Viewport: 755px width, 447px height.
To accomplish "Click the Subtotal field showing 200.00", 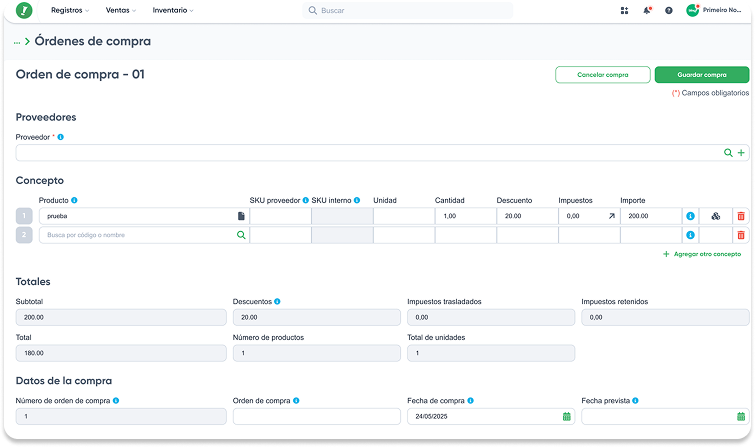I will (x=121, y=317).
